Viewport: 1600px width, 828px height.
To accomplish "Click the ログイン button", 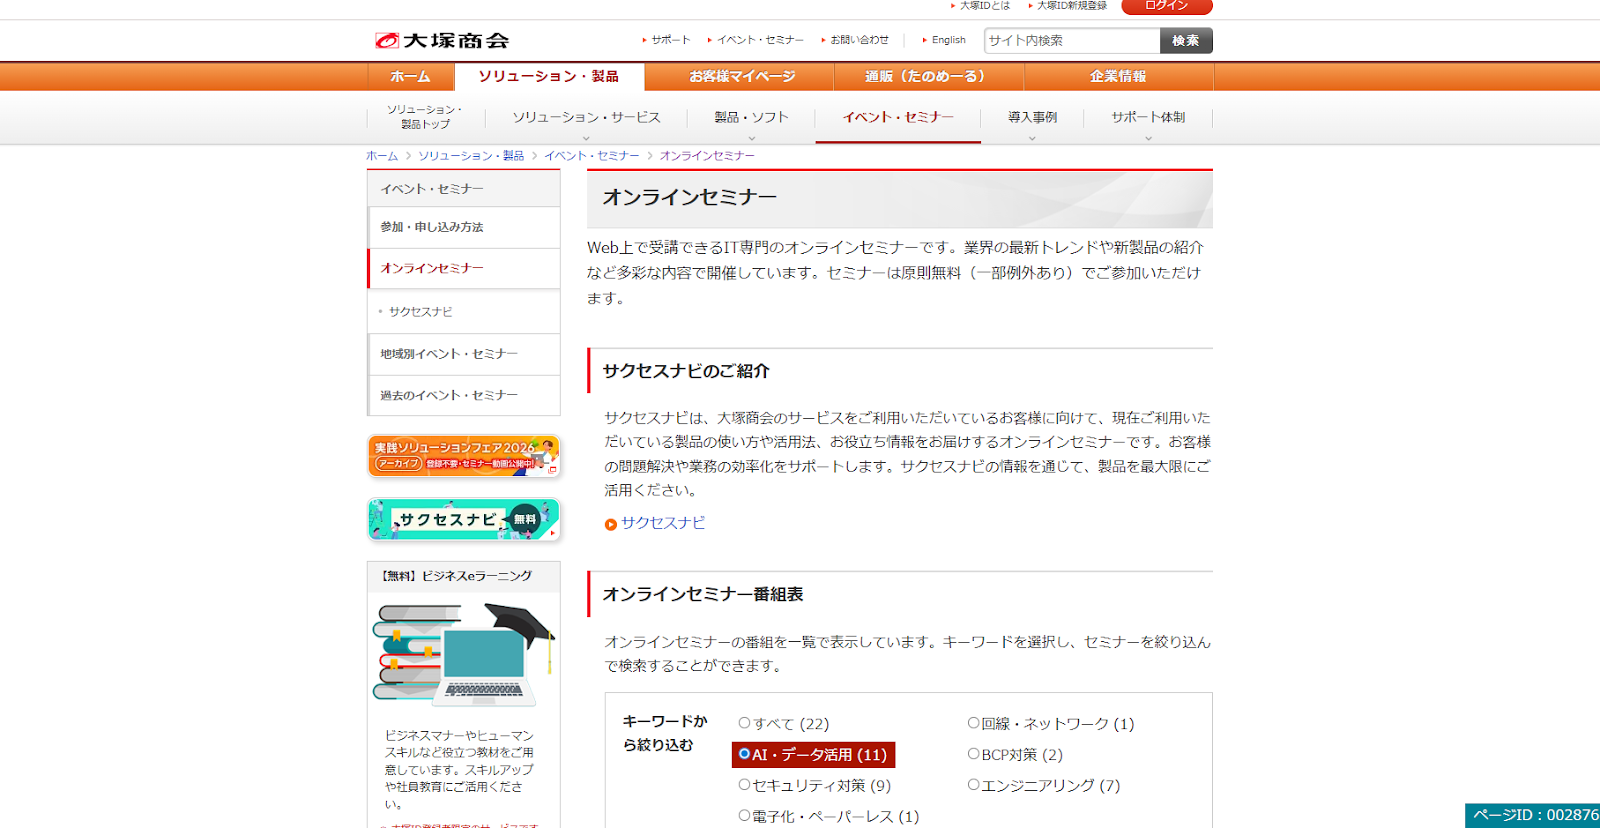I will (1167, 6).
